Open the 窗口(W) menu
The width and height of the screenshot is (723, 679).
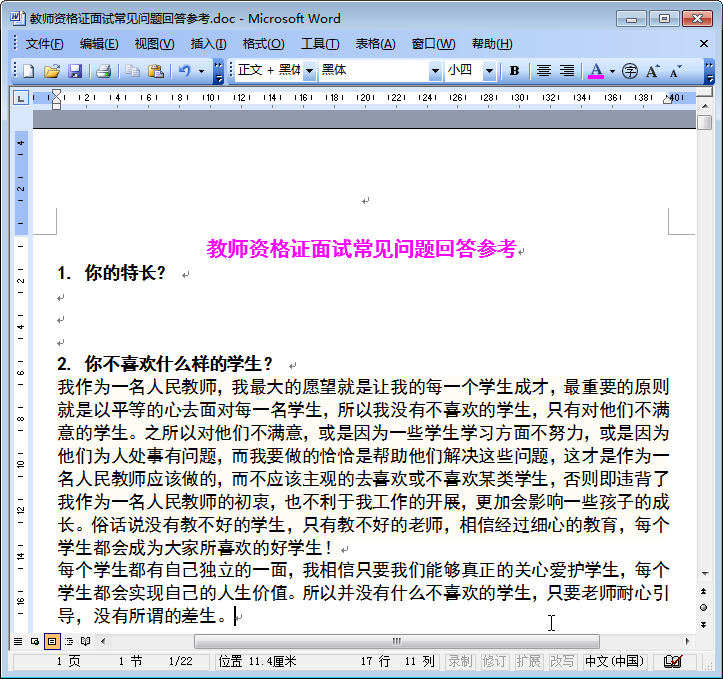[433, 44]
